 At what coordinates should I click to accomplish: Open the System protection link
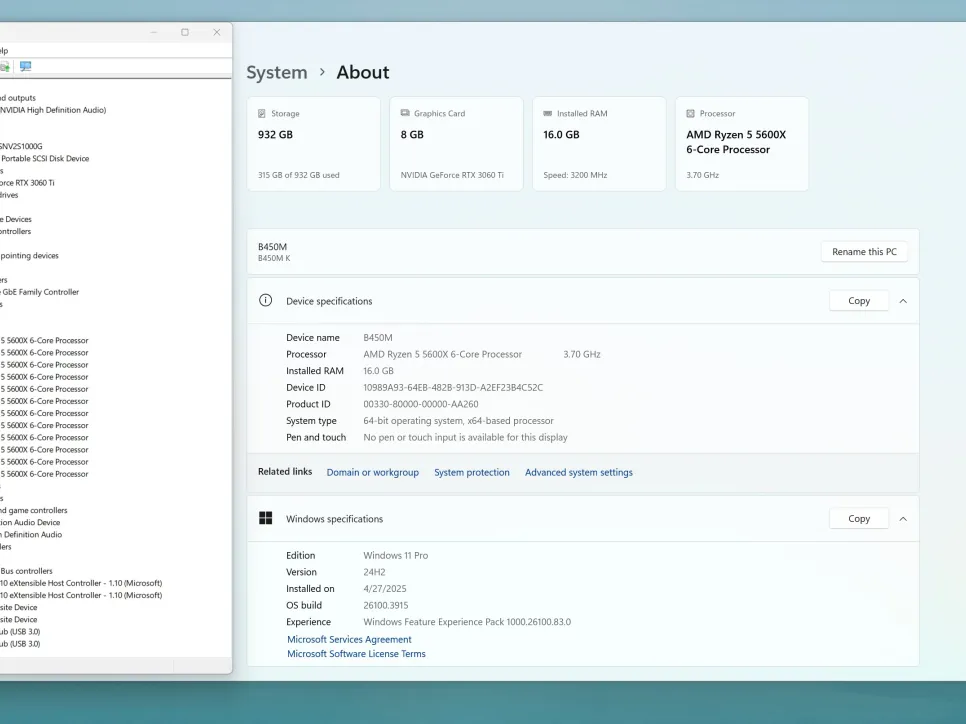[x=472, y=472]
